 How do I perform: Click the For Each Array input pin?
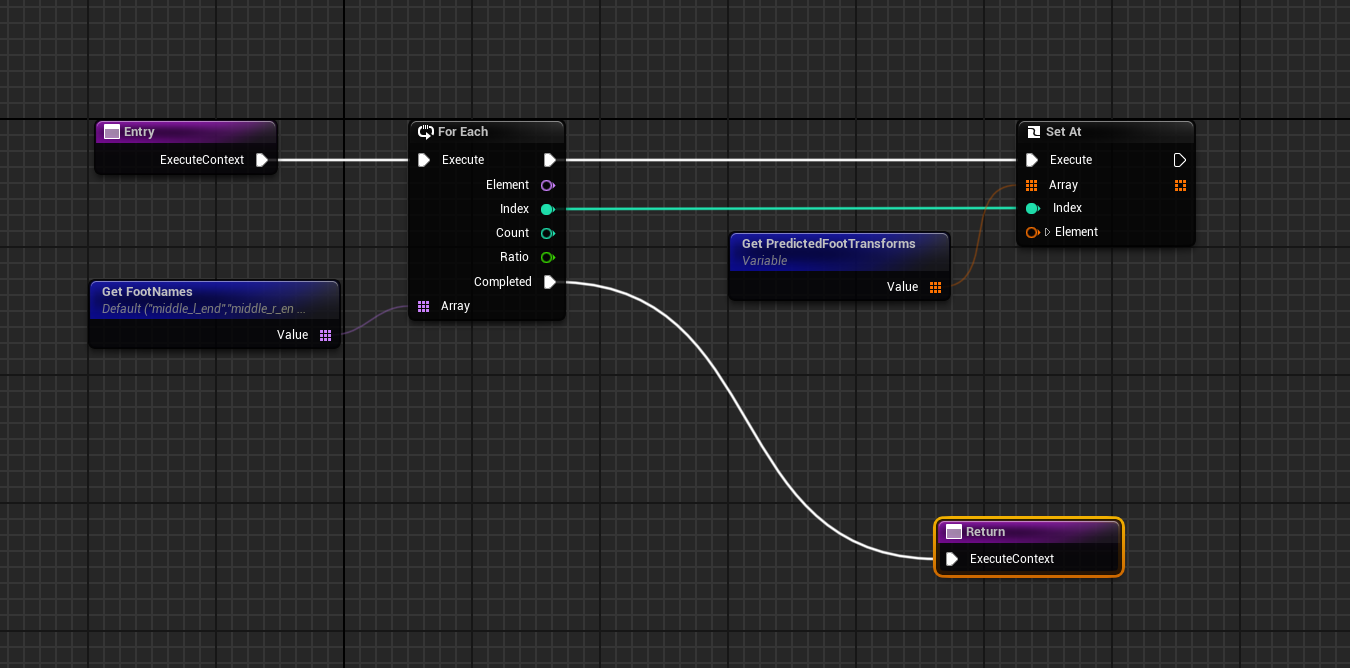(424, 306)
